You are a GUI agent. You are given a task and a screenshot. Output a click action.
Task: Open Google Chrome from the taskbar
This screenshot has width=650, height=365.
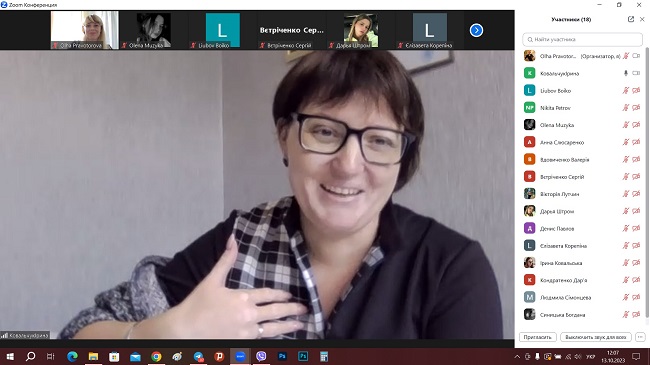(x=156, y=356)
